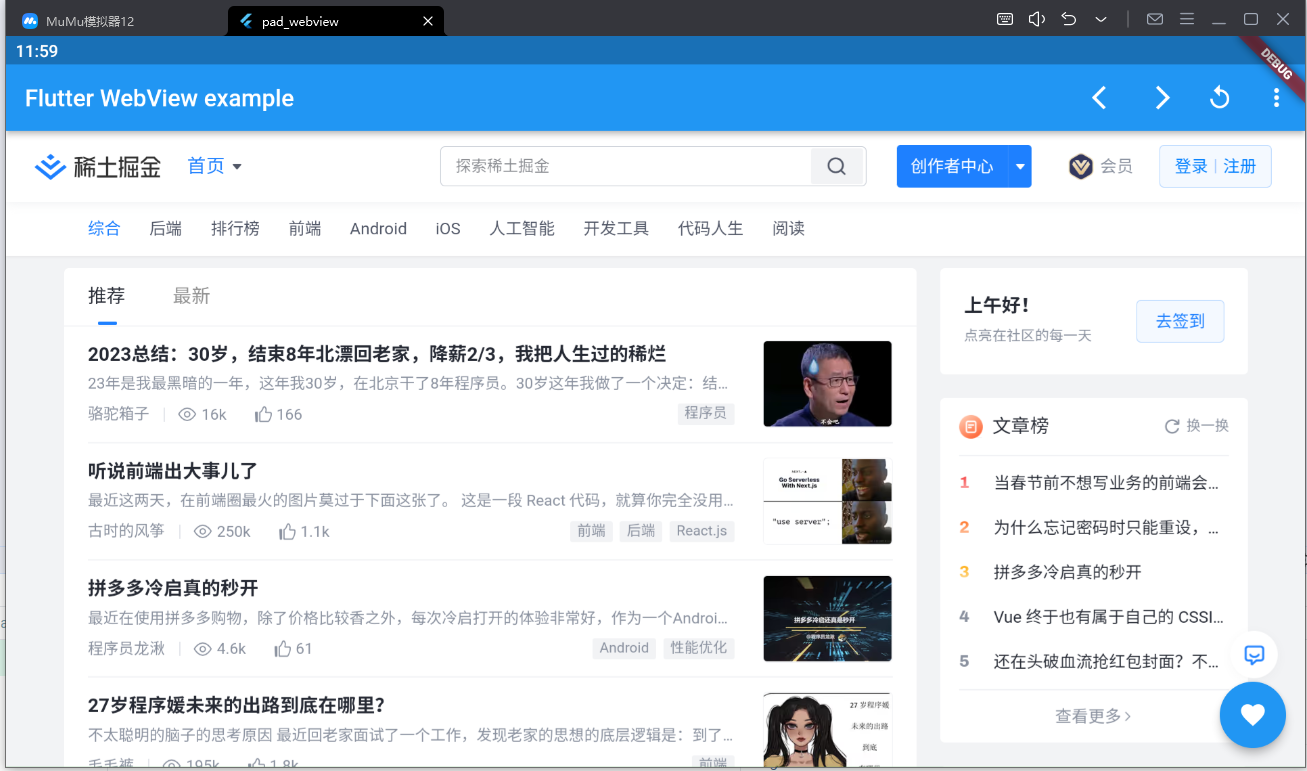Select the 阅读 category
Screen dimensions: 1307x771
[x=788, y=228]
